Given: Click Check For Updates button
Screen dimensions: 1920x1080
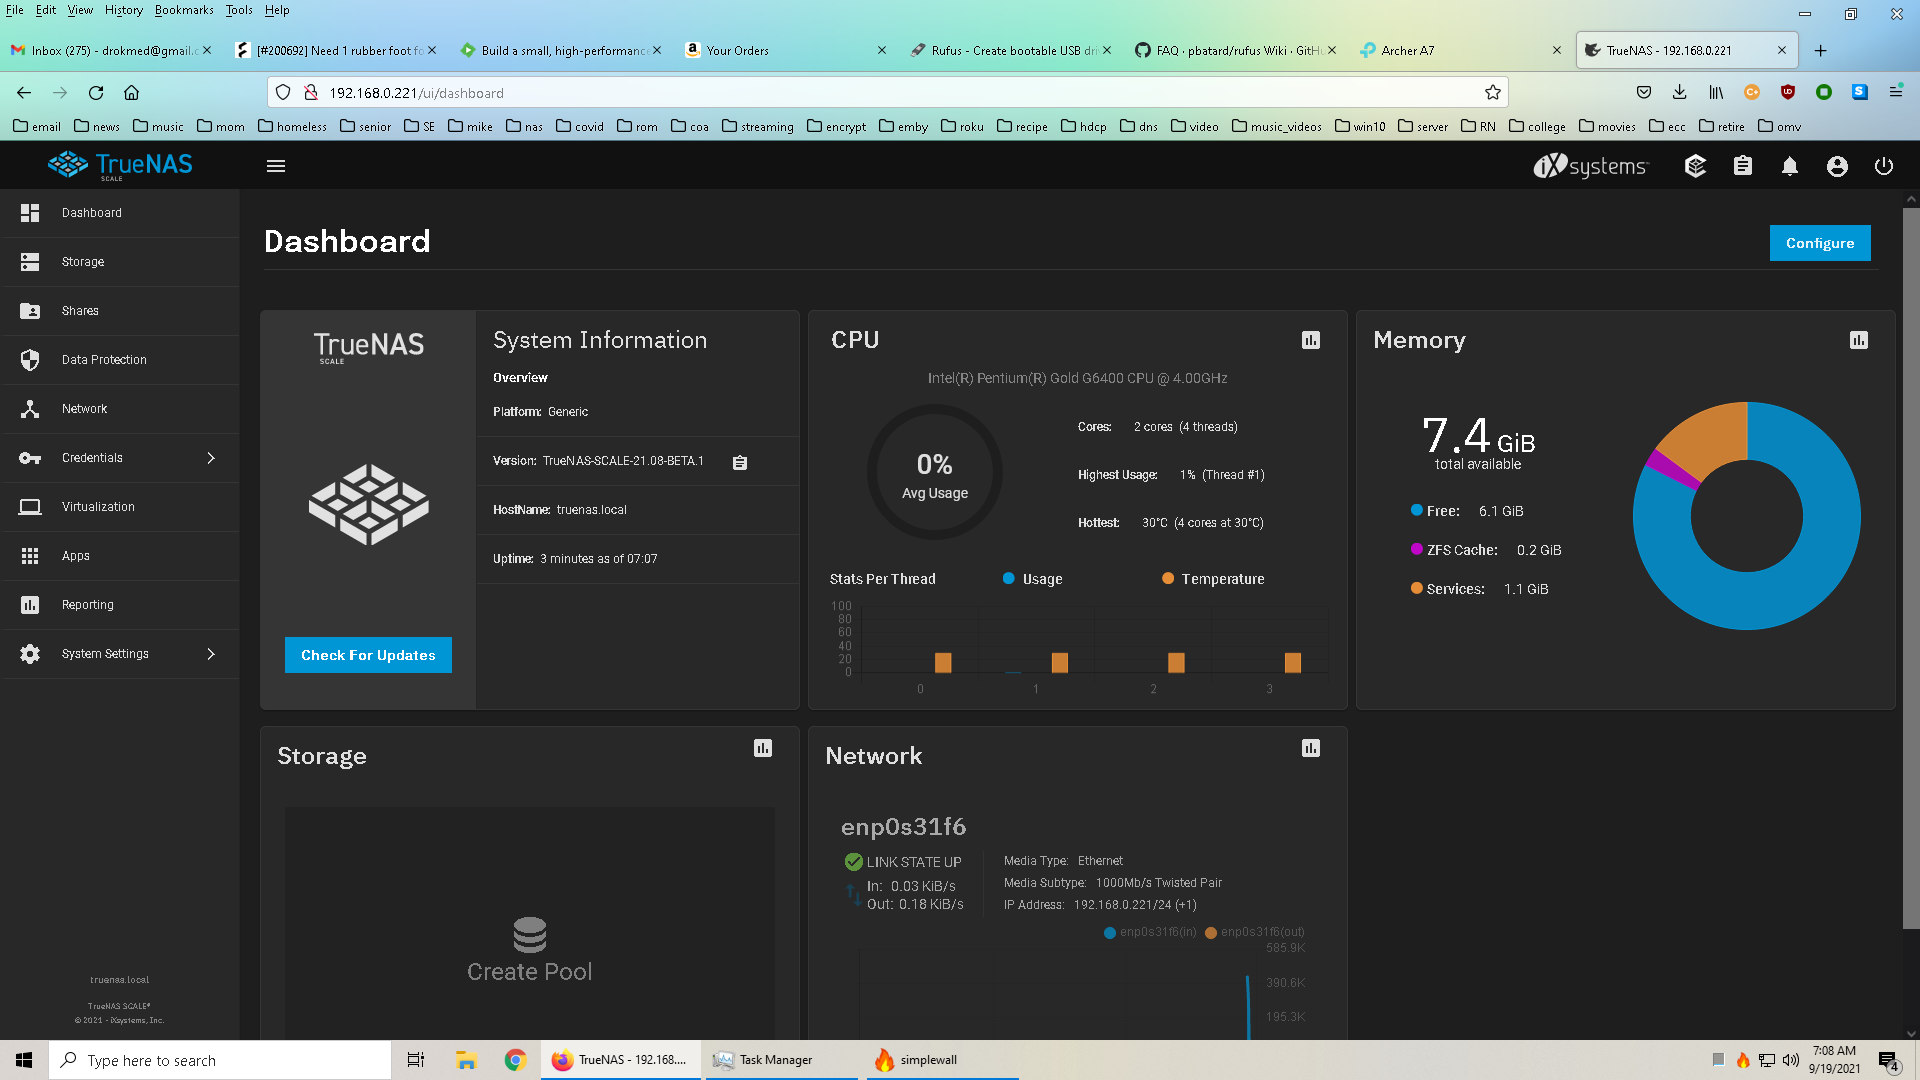Looking at the screenshot, I should point(368,655).
